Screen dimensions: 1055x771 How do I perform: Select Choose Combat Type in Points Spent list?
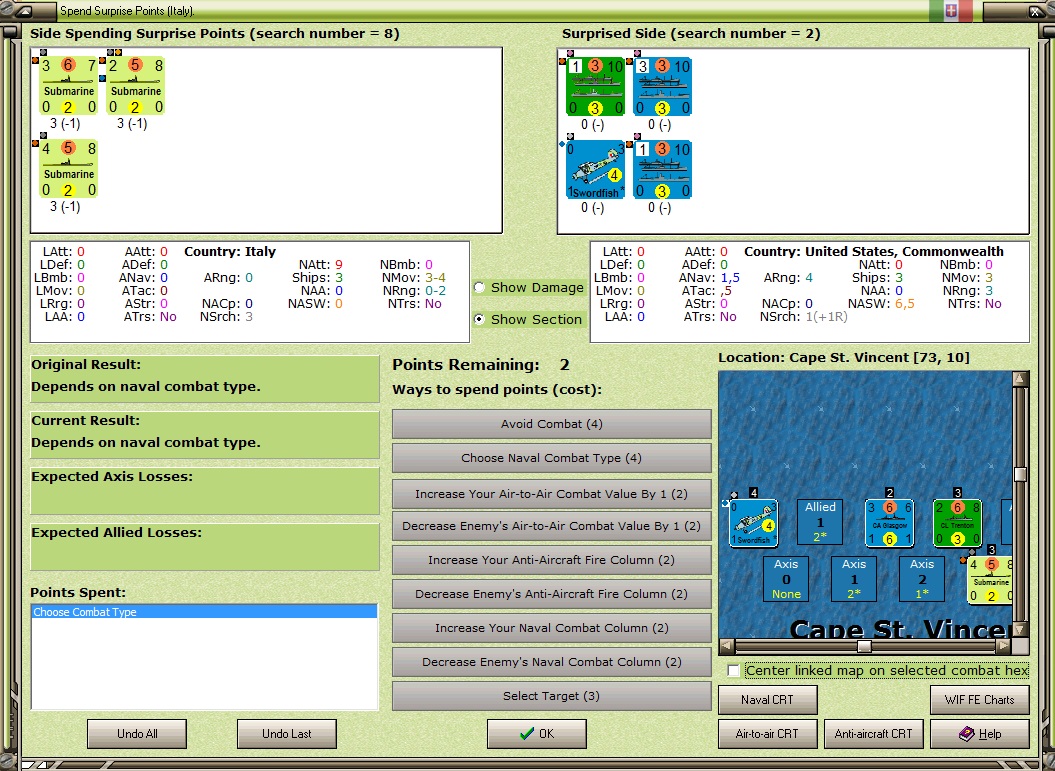click(204, 612)
